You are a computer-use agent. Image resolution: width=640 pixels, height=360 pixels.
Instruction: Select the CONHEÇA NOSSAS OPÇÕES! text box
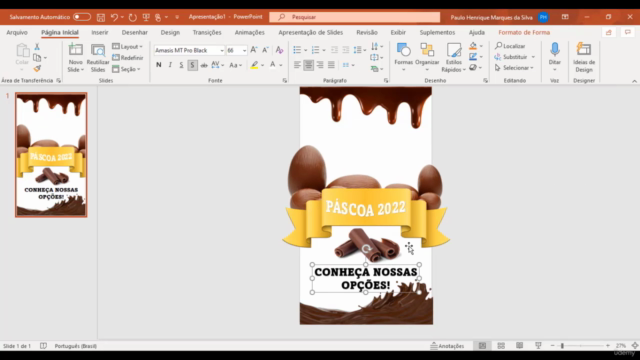(366, 278)
